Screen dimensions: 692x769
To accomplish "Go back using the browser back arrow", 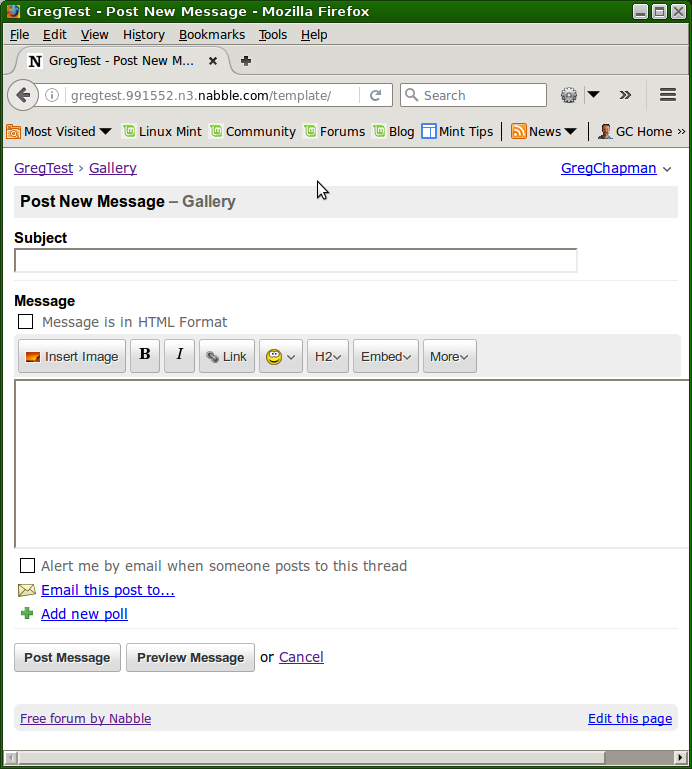I will click(23, 96).
